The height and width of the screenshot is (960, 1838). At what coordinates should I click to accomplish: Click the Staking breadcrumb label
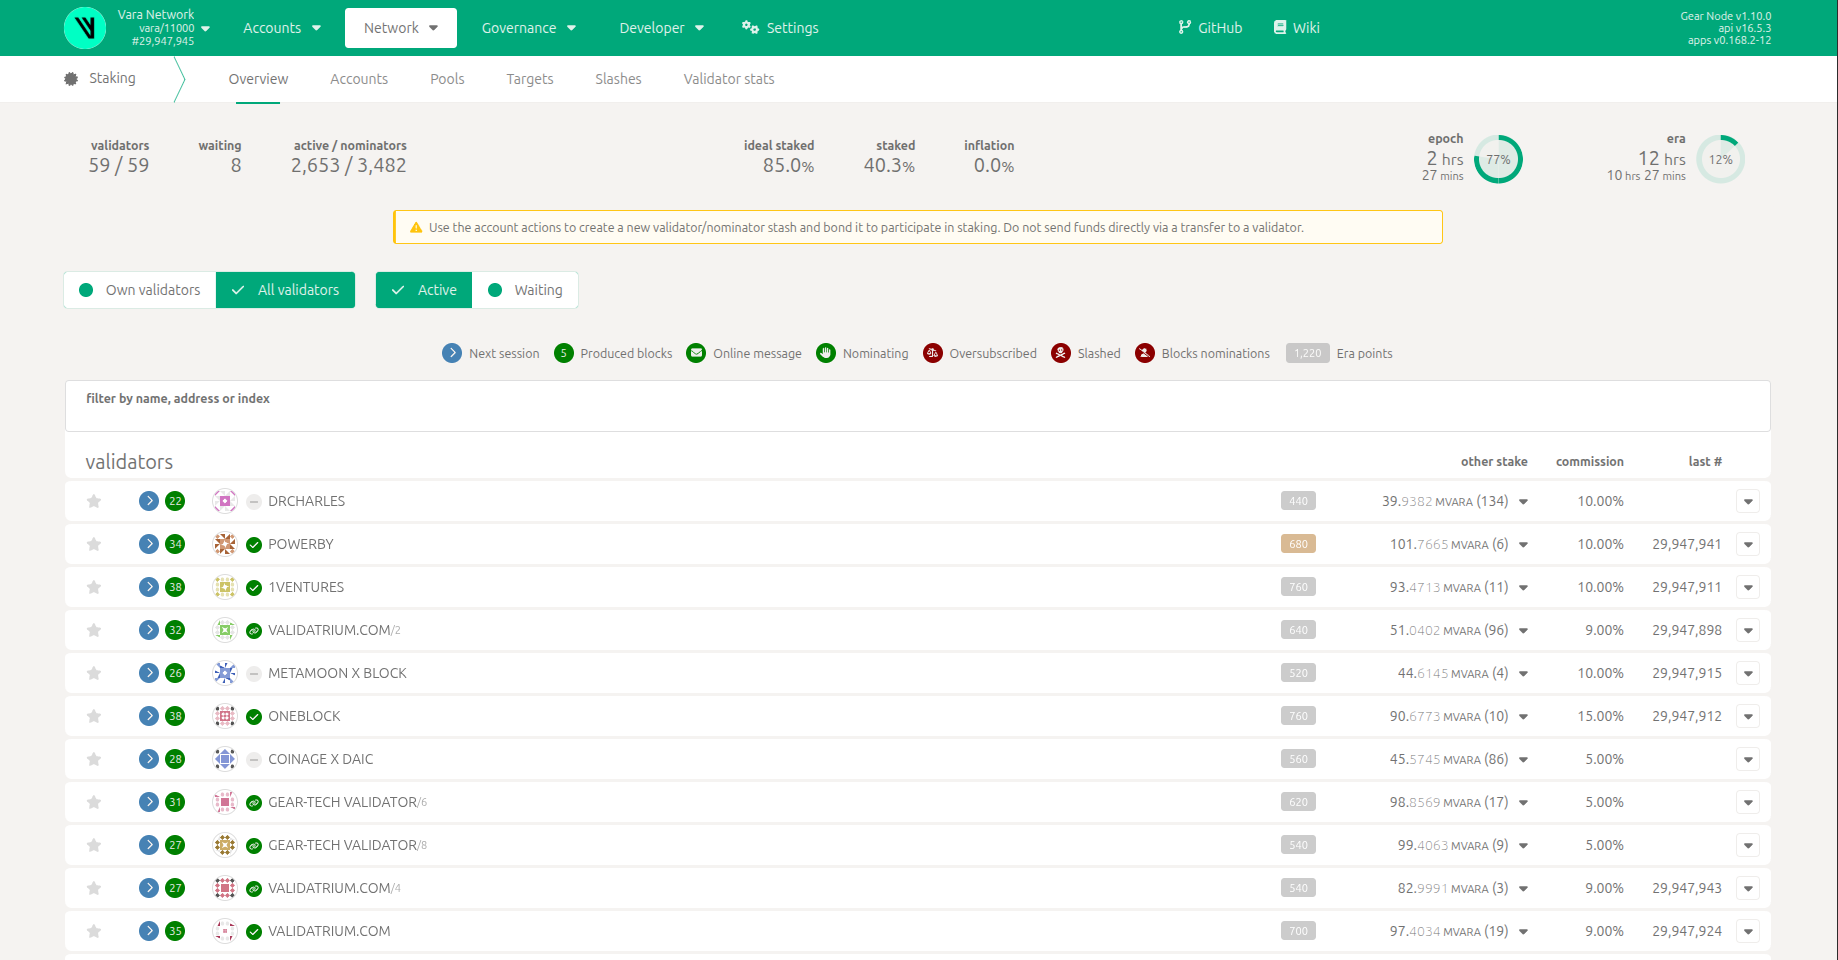click(112, 78)
